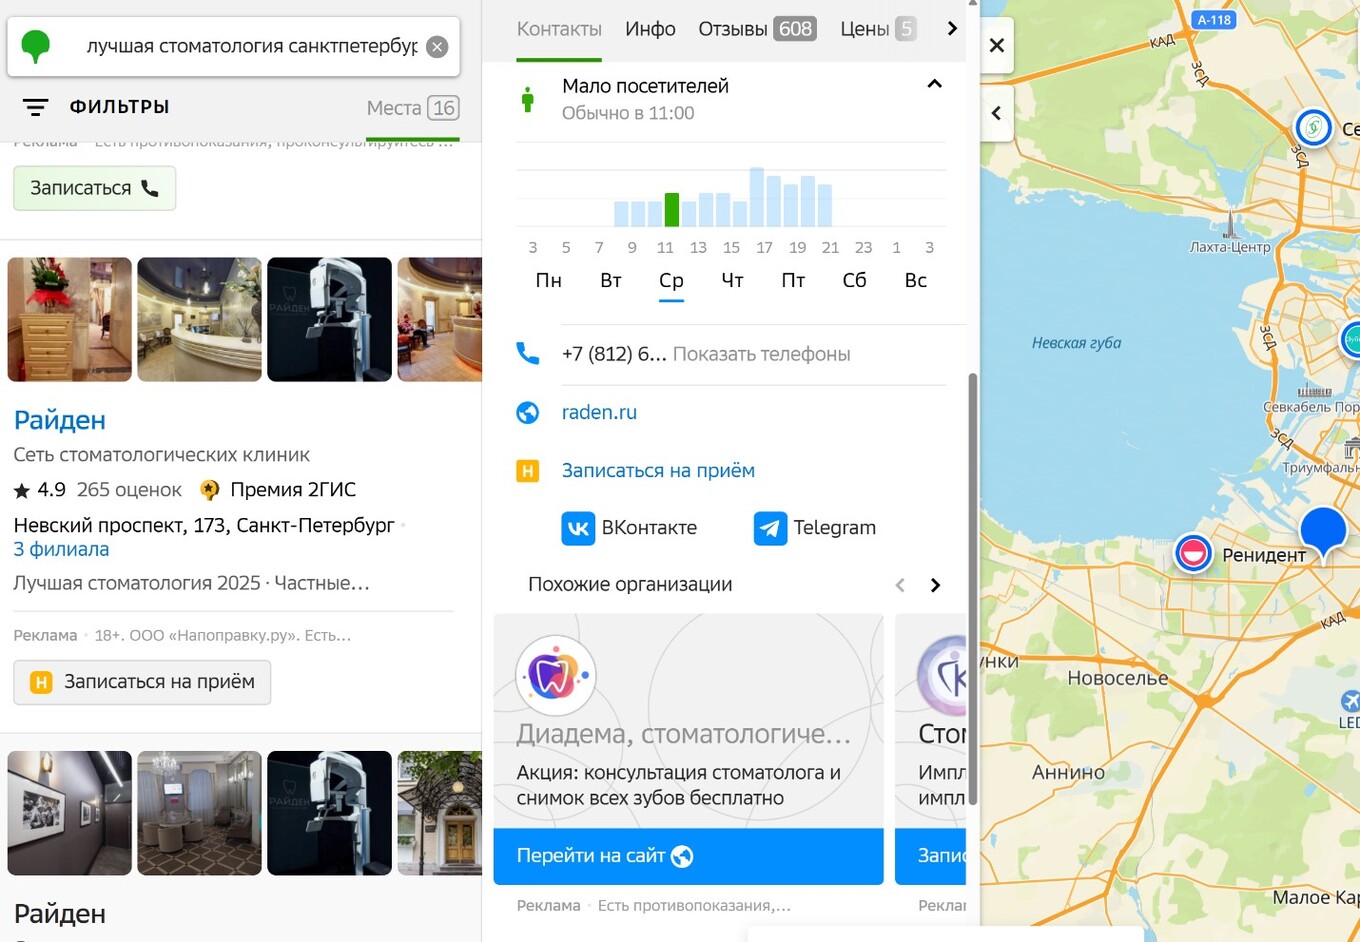Select the Места 16 tab
This screenshot has height=942, width=1360.
[x=412, y=108]
